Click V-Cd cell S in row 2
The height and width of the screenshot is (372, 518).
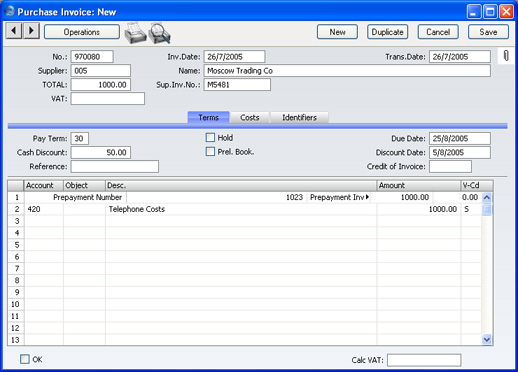[471, 209]
